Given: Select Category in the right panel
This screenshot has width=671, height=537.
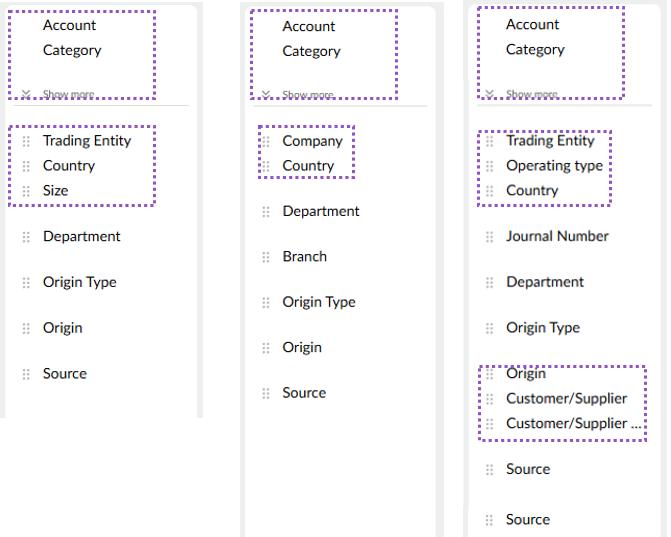Looking at the screenshot, I should tap(535, 50).
